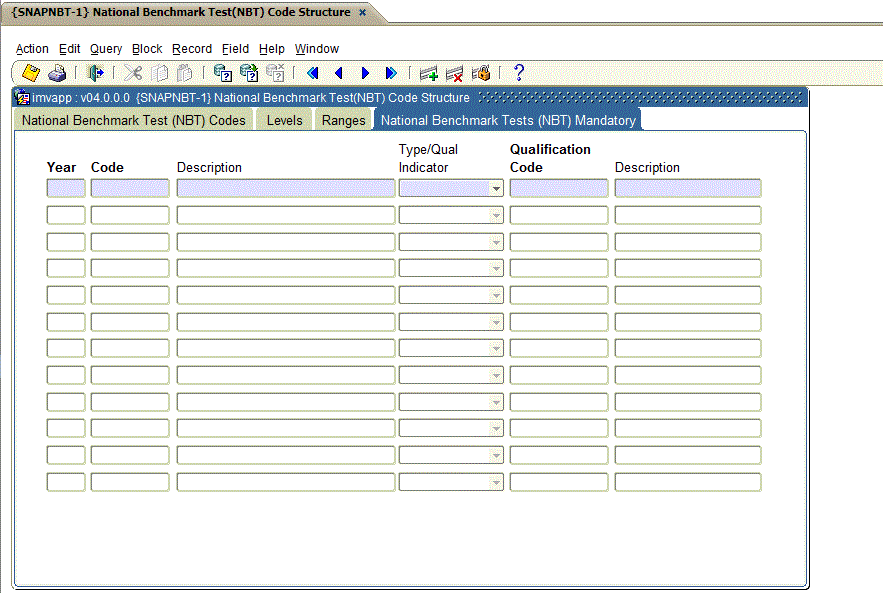This screenshot has height=596, width=883.
Task: Go to the first record using the double-left arrow
Action: pos(312,73)
